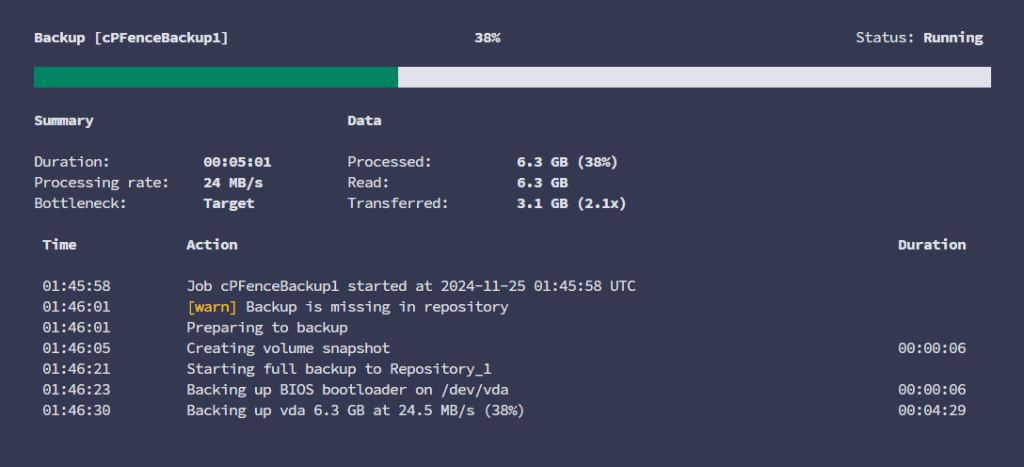This screenshot has height=467, width=1024.
Task: Click the Time column header
Action: coord(59,245)
